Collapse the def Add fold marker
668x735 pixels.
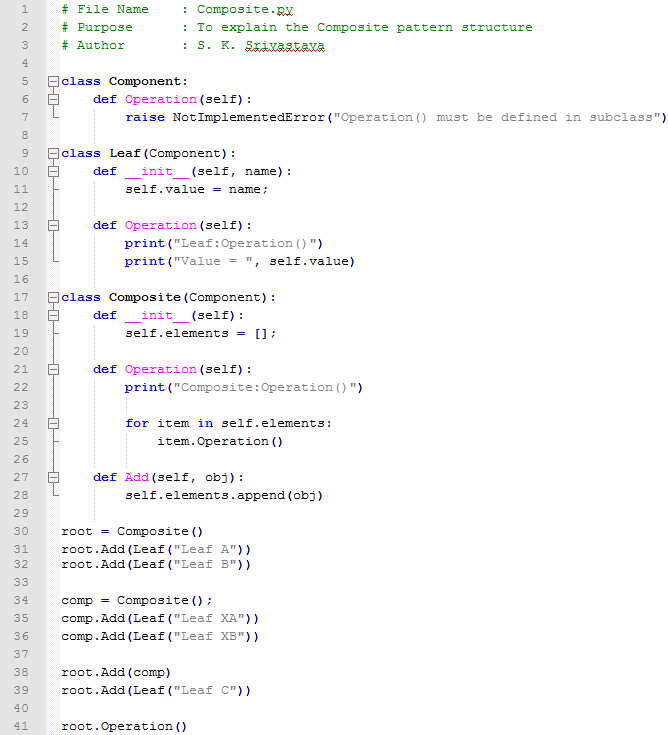click(x=53, y=477)
